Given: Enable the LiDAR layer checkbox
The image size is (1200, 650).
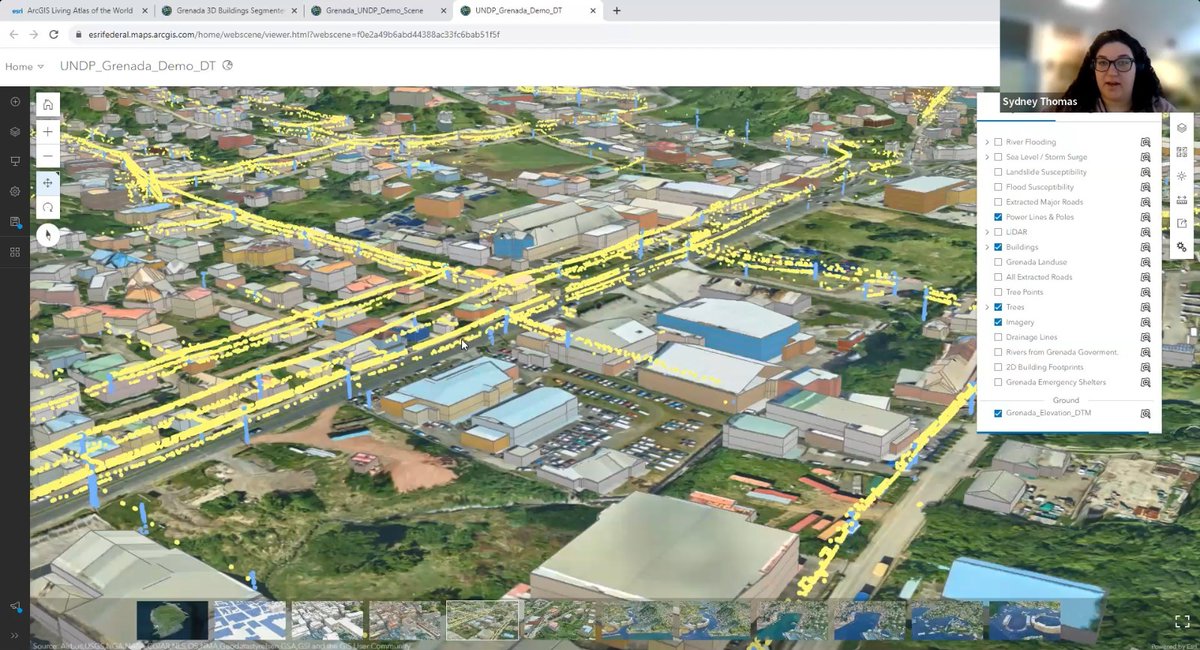Looking at the screenshot, I should (998, 232).
